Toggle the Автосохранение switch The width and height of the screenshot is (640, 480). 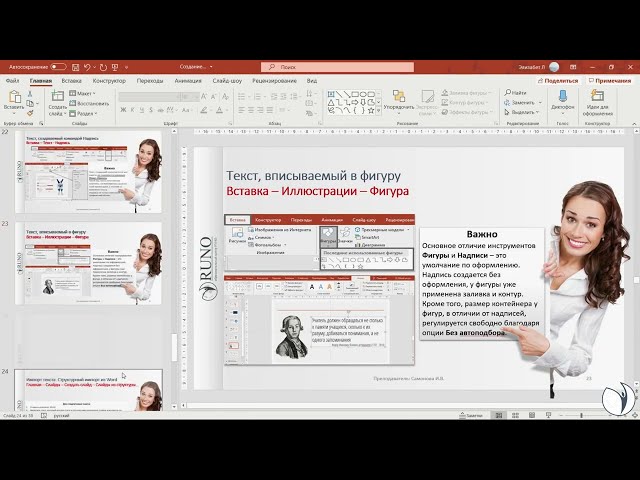click(x=58, y=67)
